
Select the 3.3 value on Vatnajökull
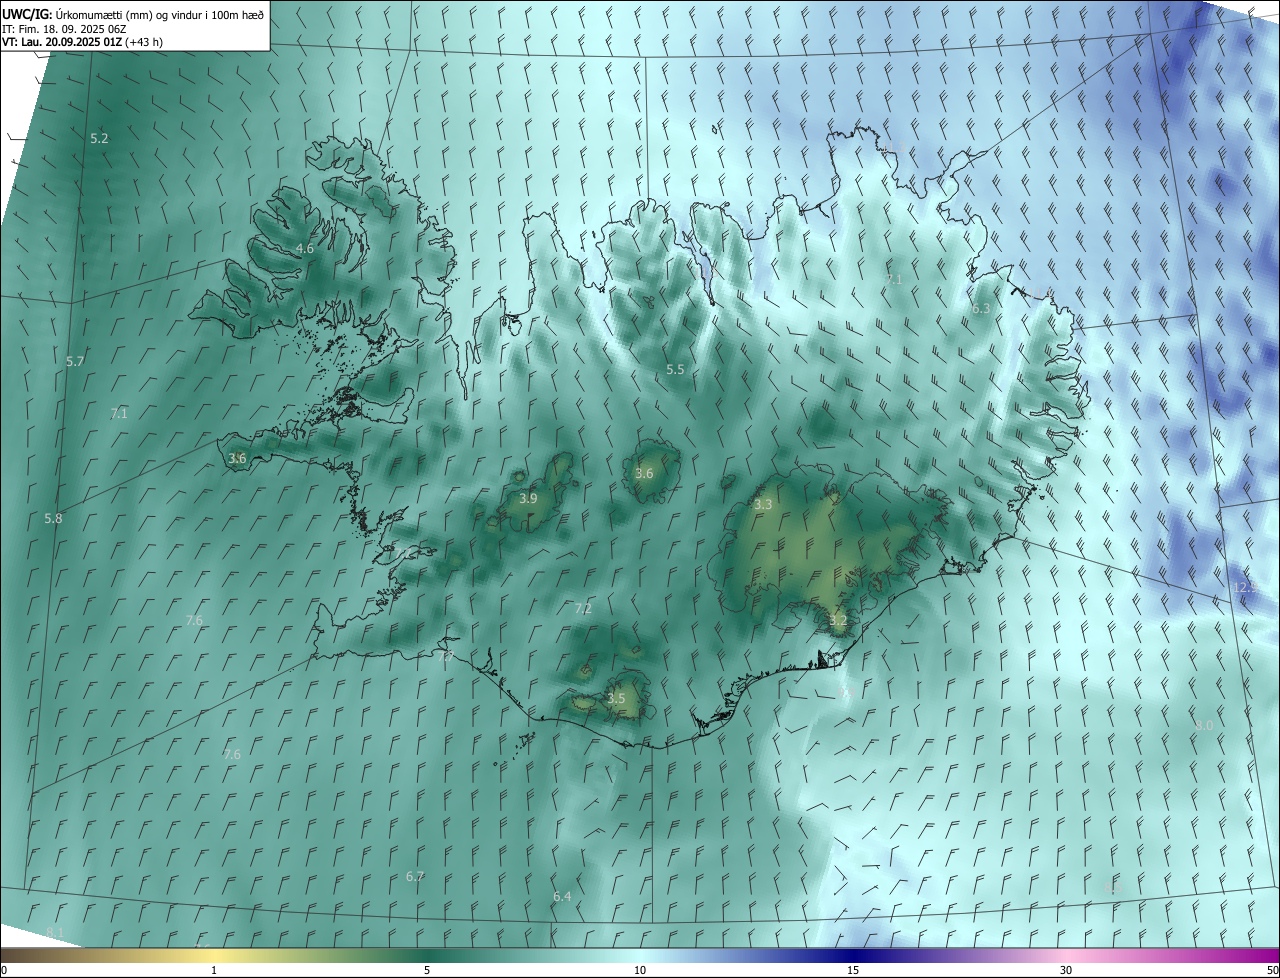763,504
